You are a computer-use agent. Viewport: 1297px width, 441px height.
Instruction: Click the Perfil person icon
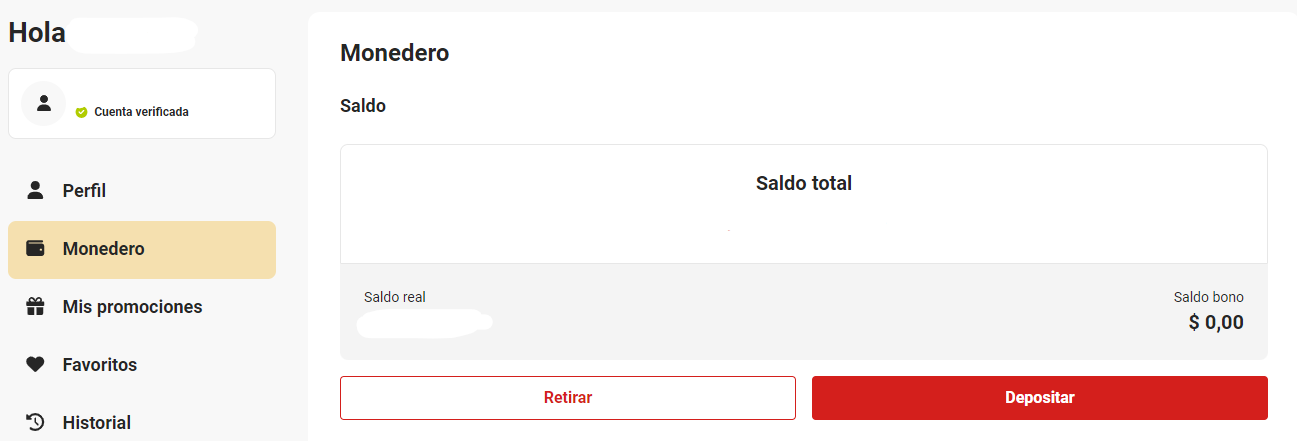coord(35,190)
